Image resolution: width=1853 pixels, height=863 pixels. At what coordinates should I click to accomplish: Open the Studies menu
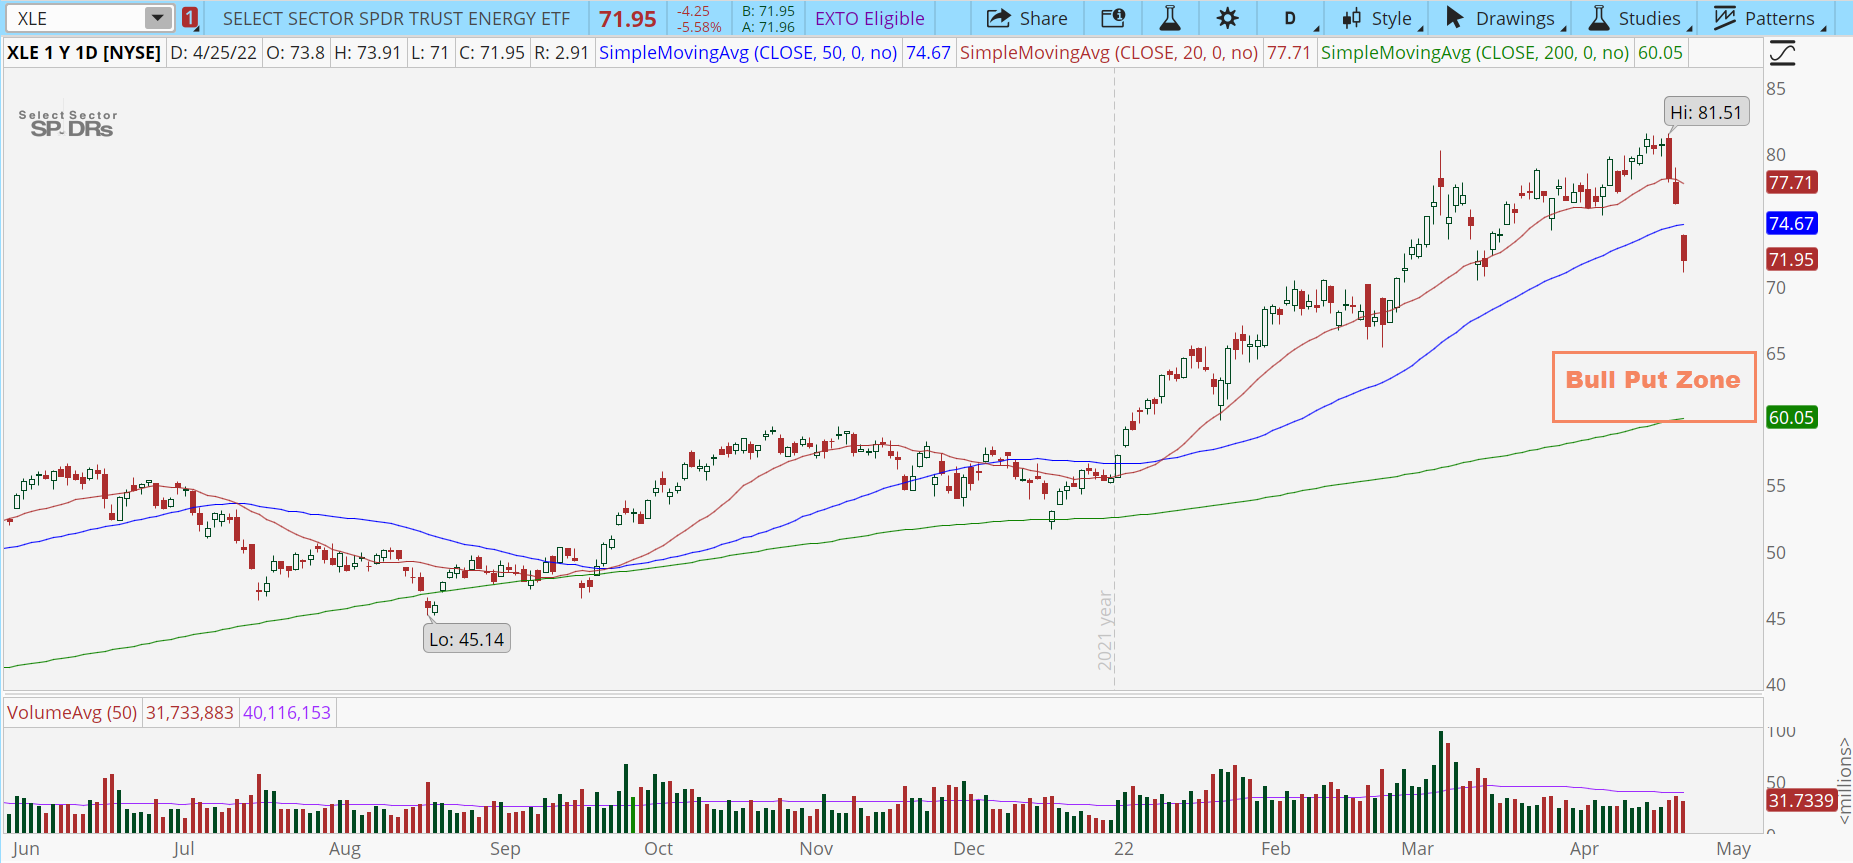tap(1637, 18)
